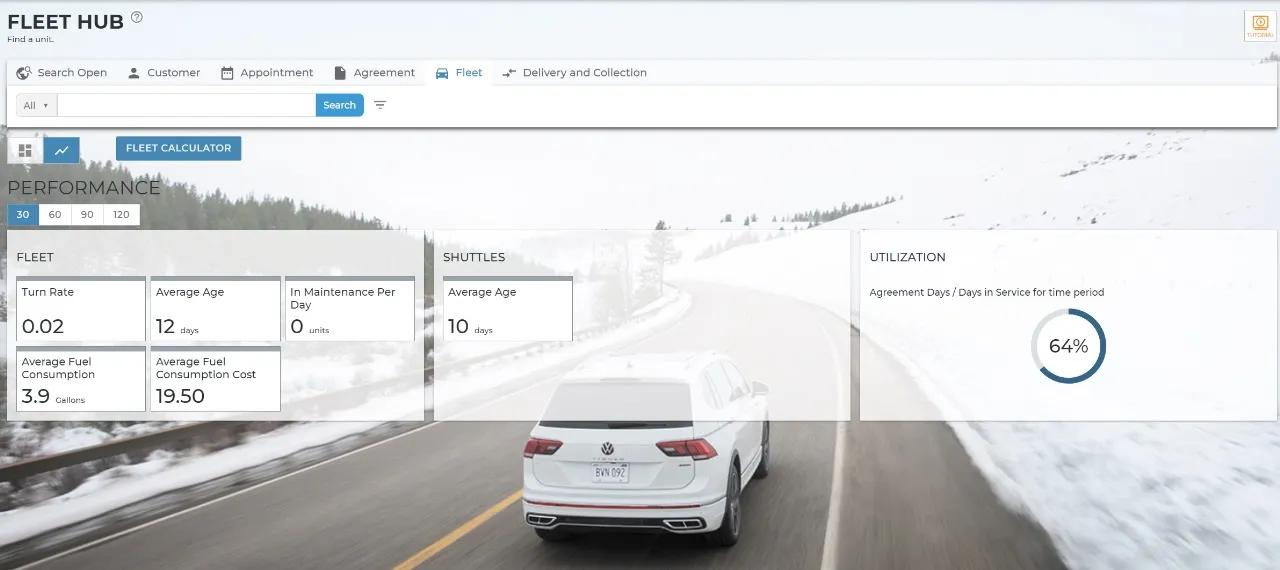The image size is (1280, 570).
Task: Select the 120-day performance period
Action: coord(121,215)
